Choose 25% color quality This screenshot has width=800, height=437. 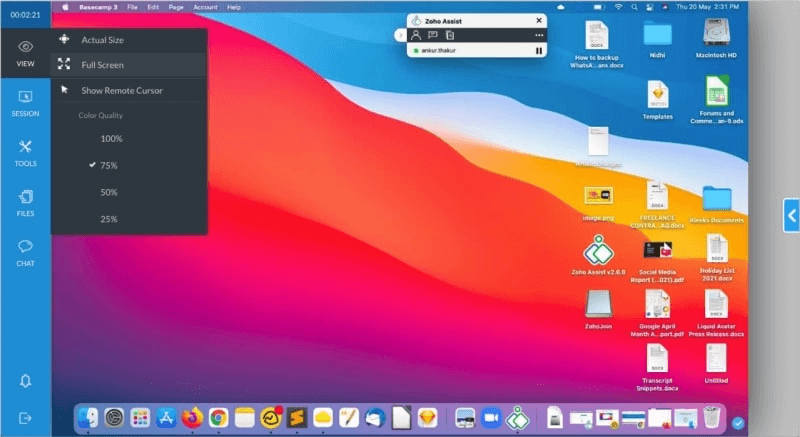[109, 219]
